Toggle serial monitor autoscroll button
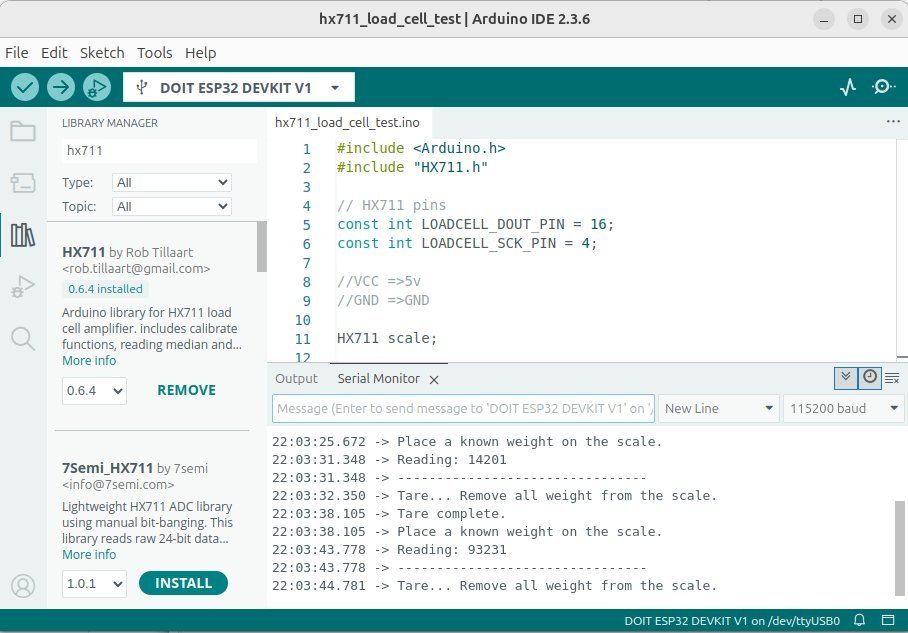The width and height of the screenshot is (908, 633). [845, 378]
